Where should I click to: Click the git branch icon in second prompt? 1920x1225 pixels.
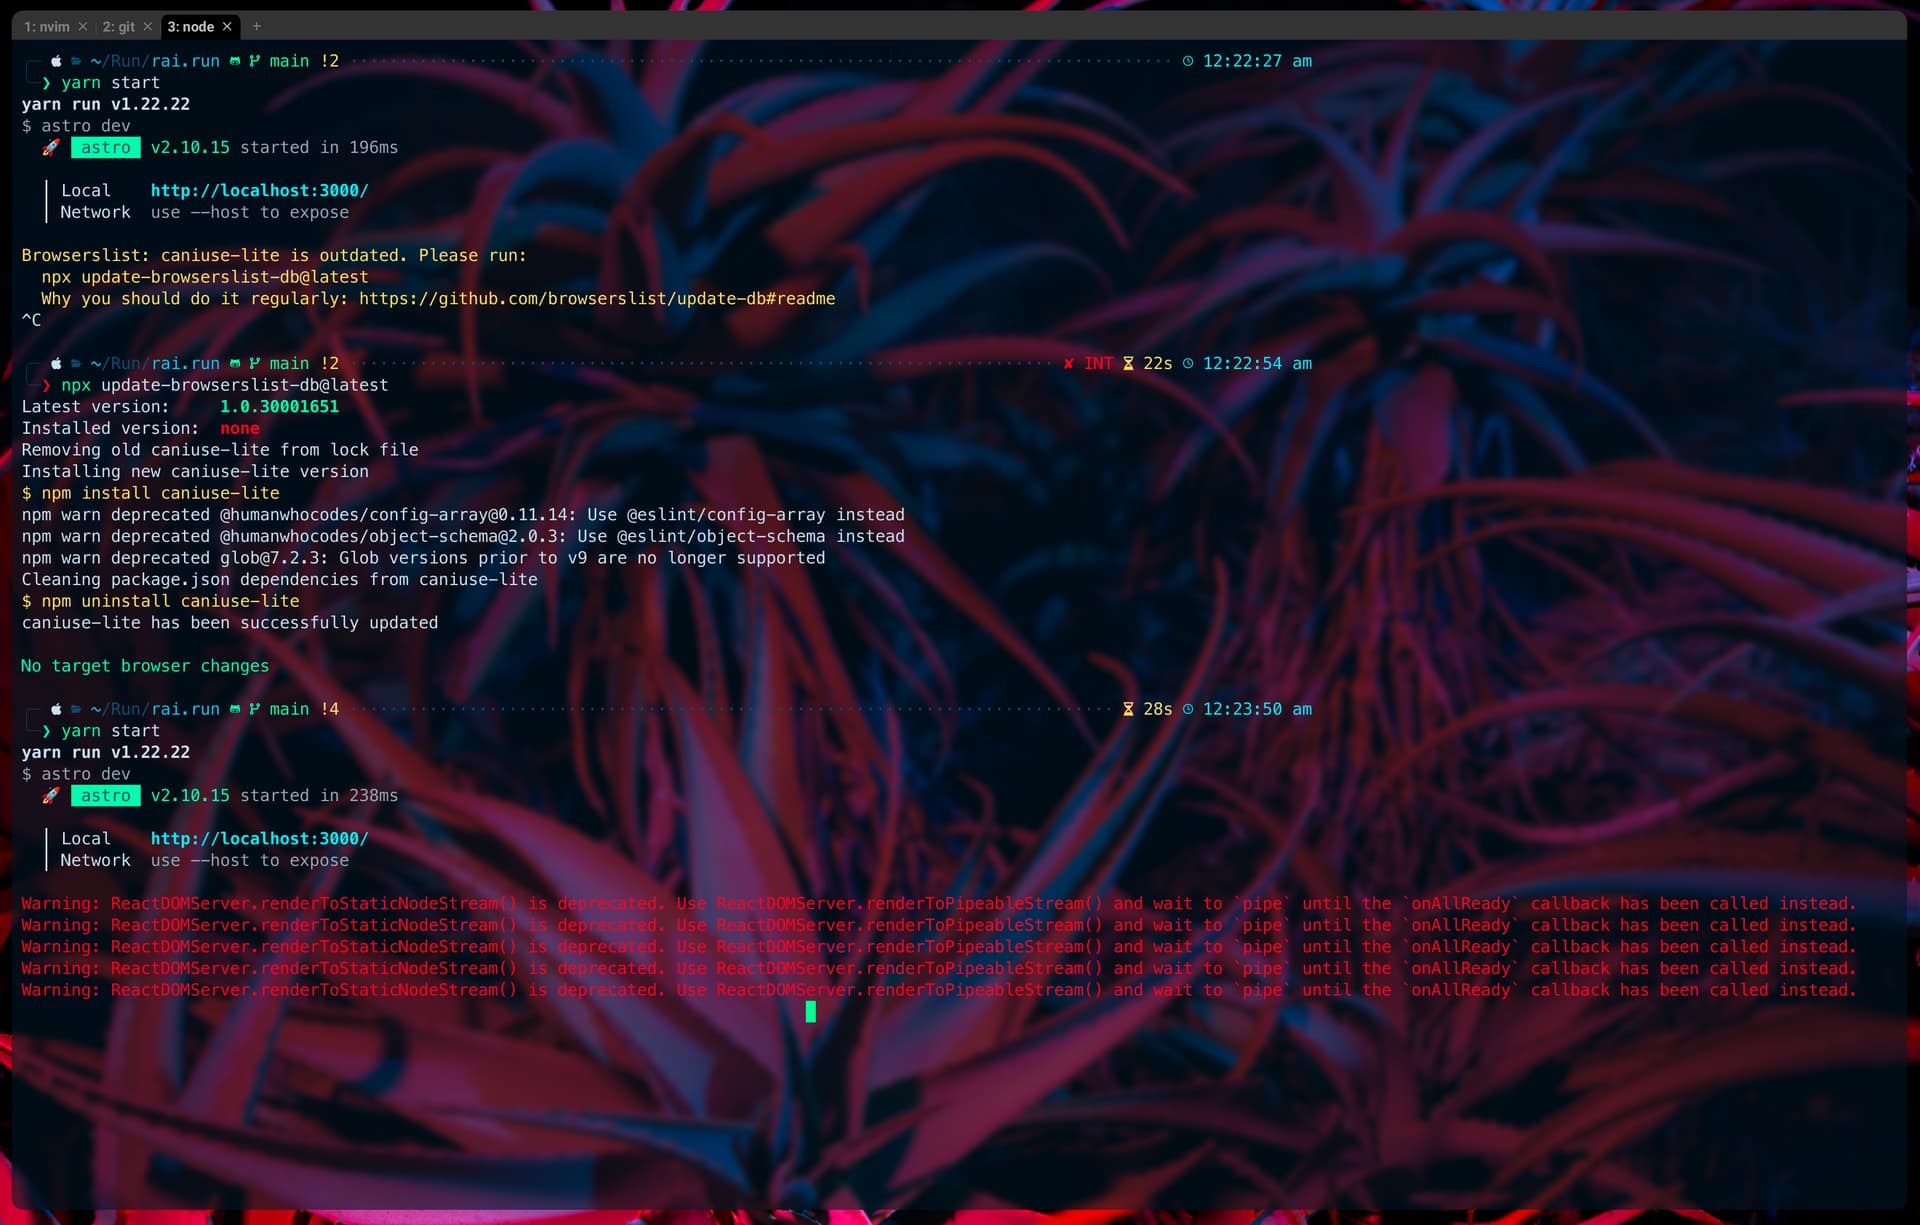[x=254, y=363]
